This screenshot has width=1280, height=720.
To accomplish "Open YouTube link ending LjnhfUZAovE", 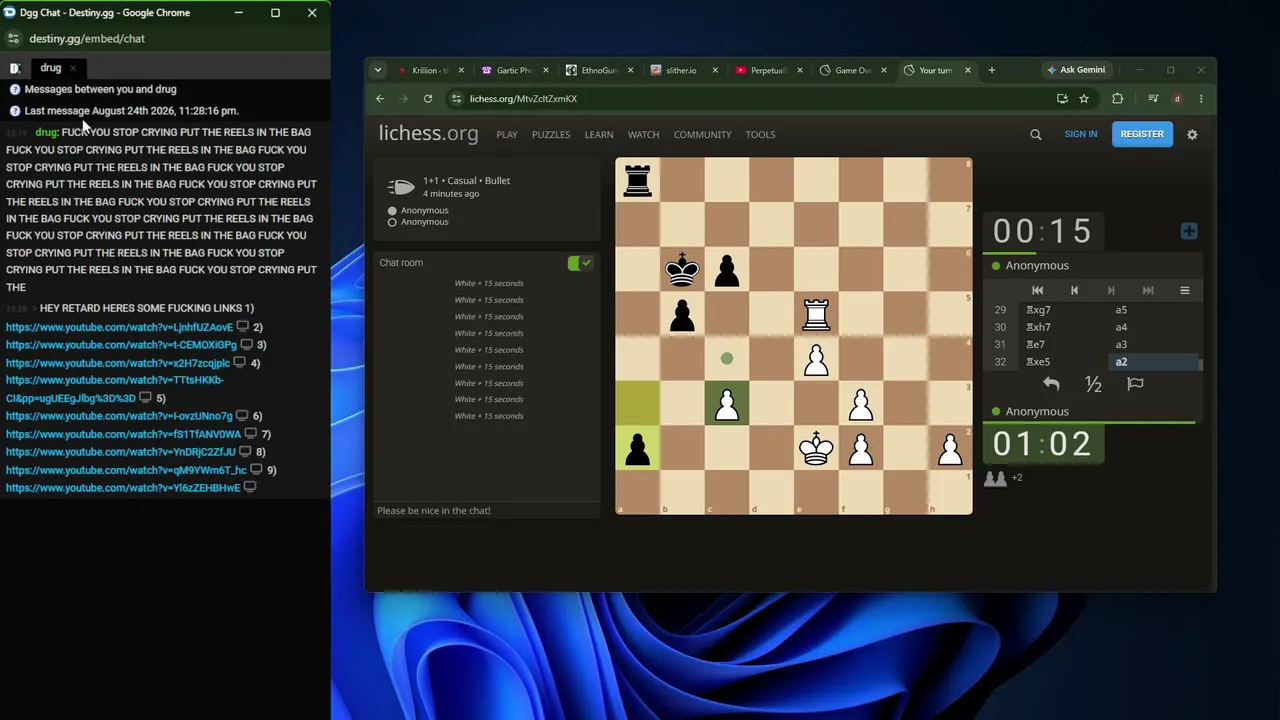I will pyautogui.click(x=119, y=327).
